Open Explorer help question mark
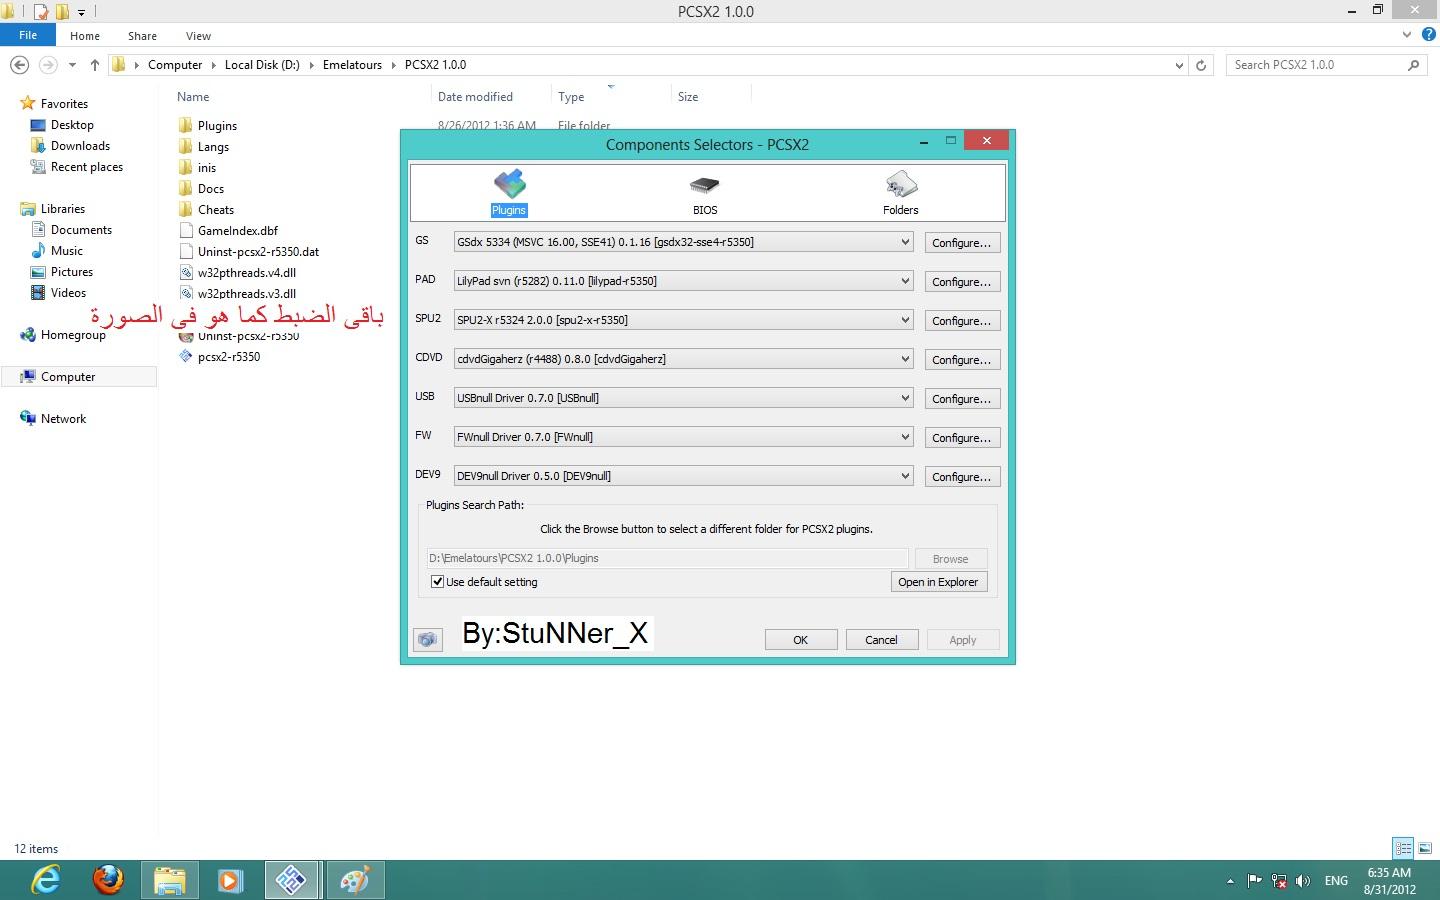This screenshot has width=1440, height=900. pyautogui.click(x=1428, y=35)
